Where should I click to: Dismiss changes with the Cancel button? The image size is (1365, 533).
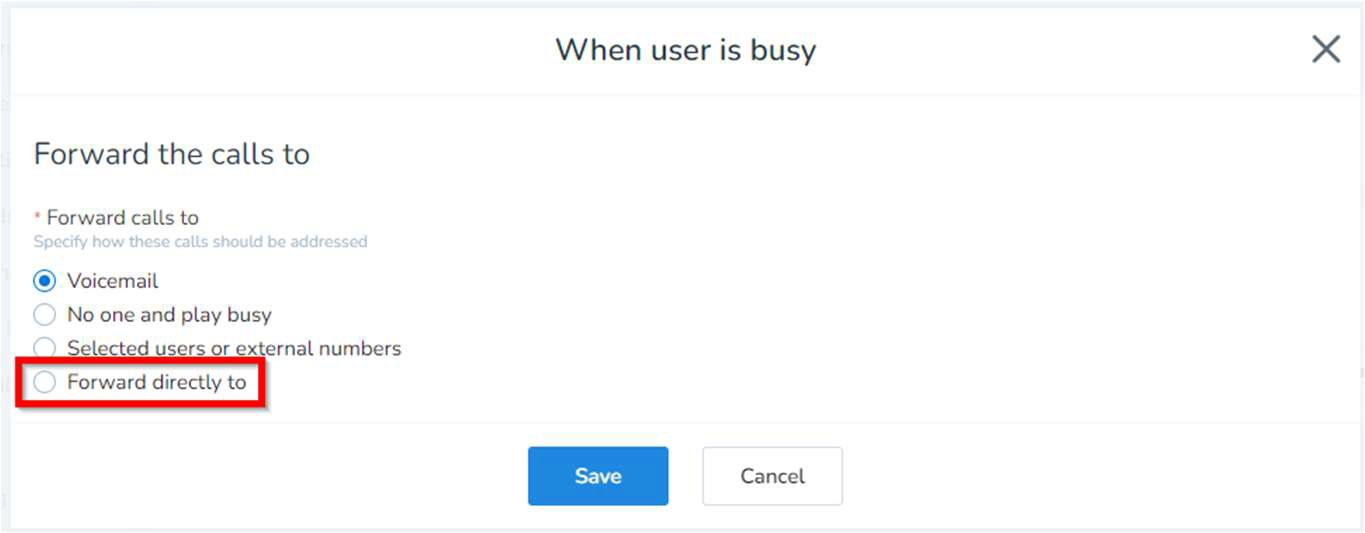(x=772, y=476)
